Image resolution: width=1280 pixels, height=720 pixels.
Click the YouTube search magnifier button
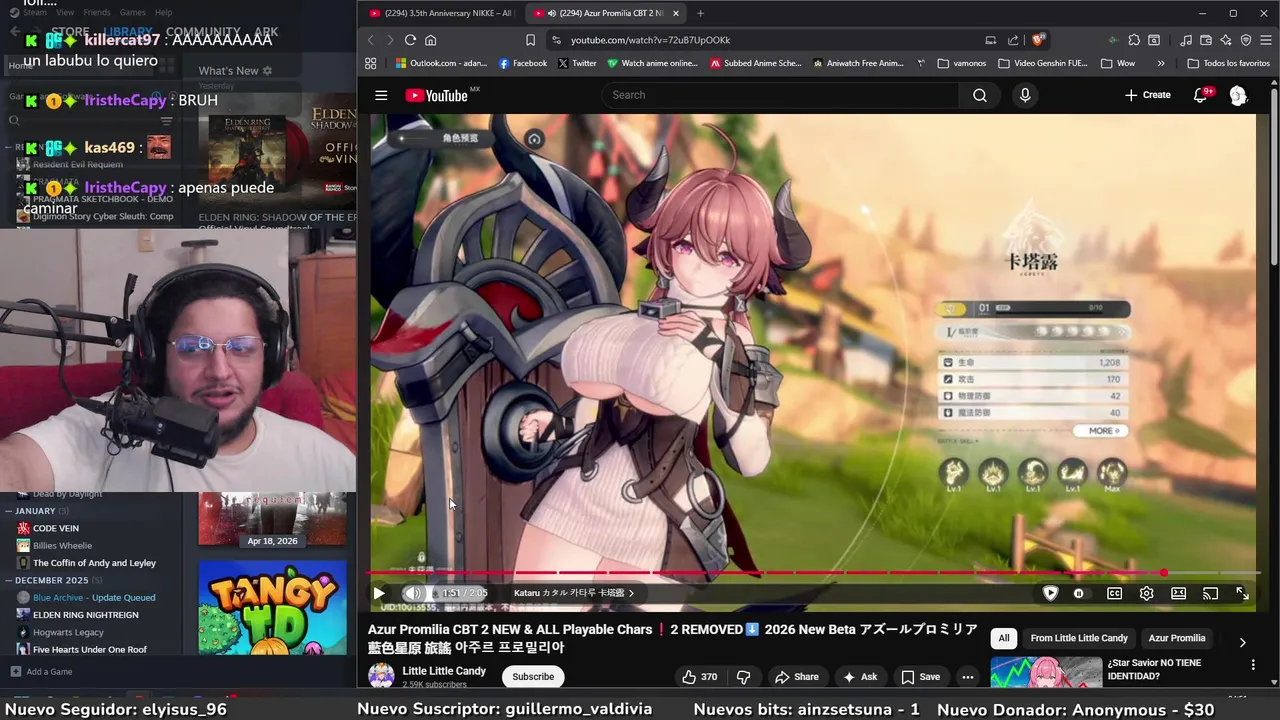tap(980, 95)
